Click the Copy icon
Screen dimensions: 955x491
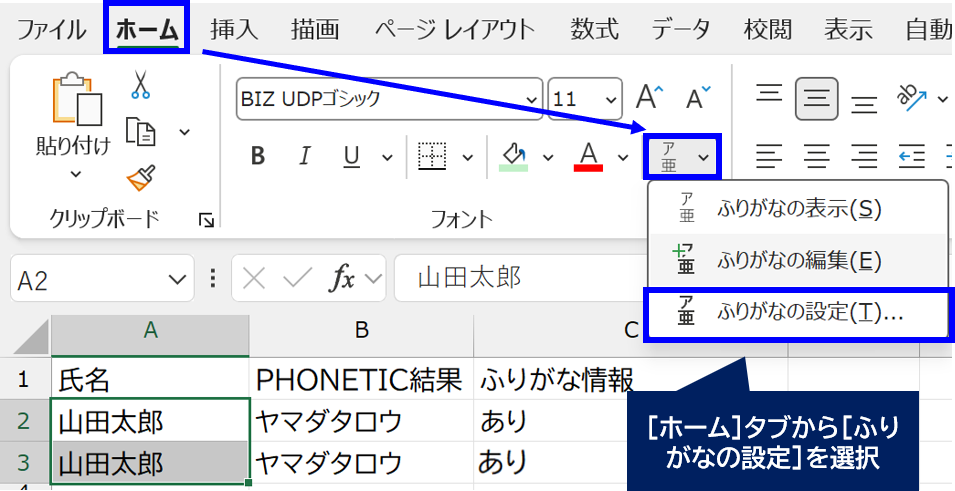click(140, 132)
